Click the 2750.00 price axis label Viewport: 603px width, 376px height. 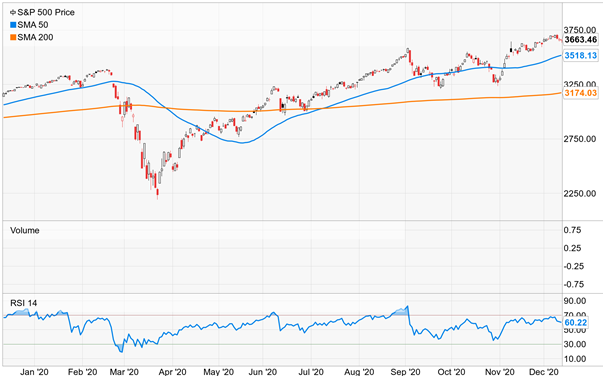coord(580,139)
